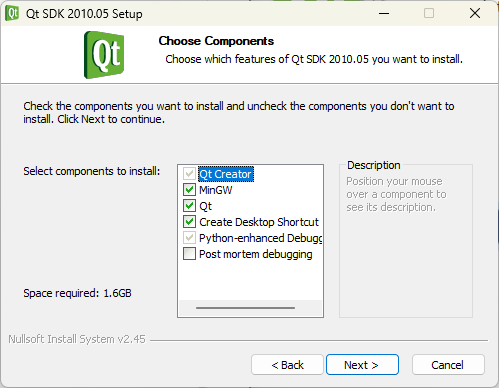
Task: Select the MinGW label in the component list
Action: (216, 190)
